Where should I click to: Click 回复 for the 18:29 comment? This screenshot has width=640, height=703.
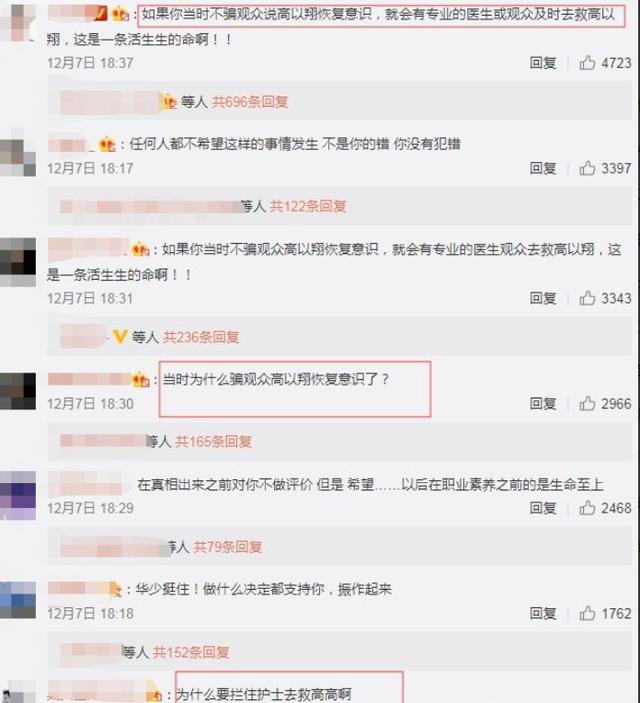(543, 508)
